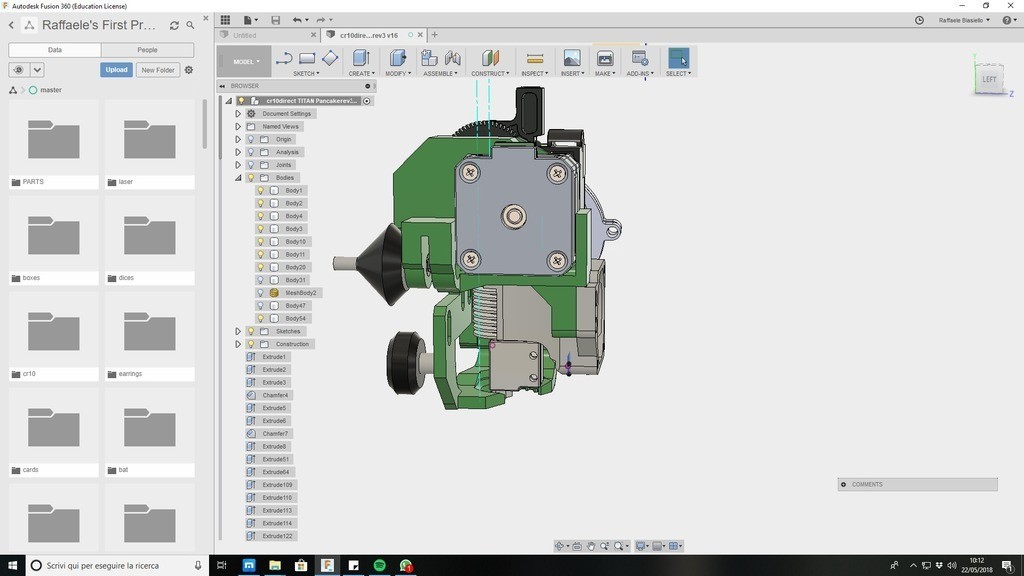Click the Select tool icon

[x=679, y=58]
